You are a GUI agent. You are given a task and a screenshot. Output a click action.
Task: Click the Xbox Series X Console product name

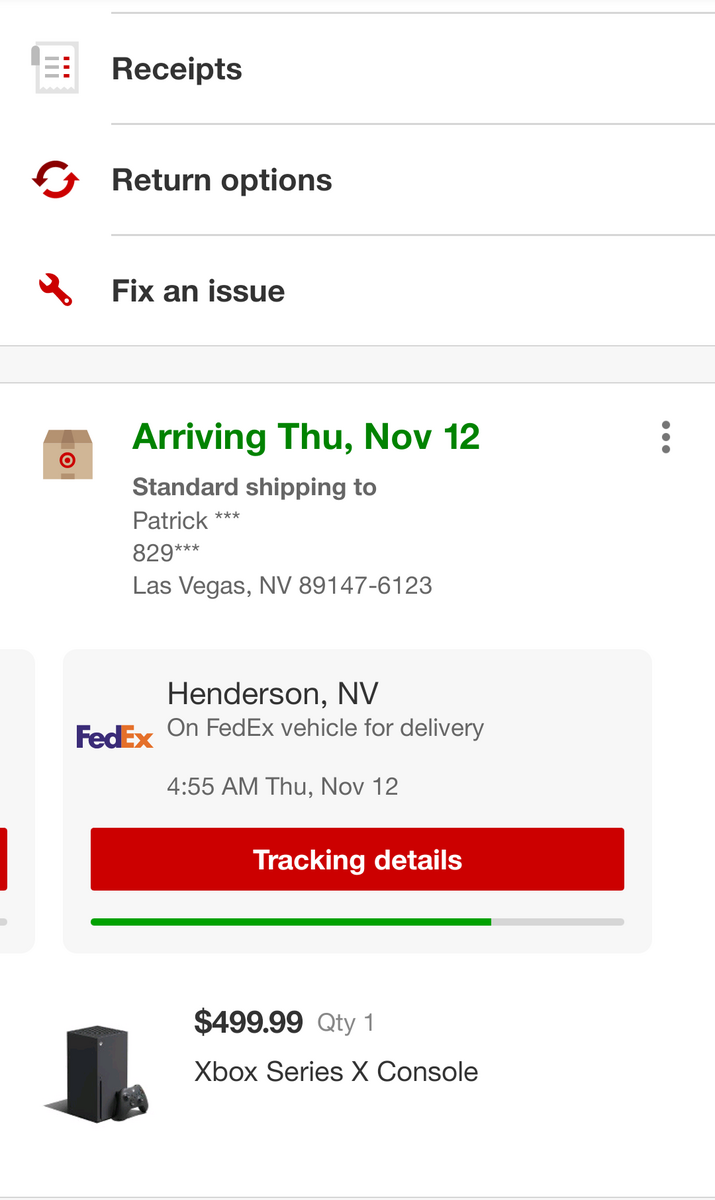click(336, 1072)
